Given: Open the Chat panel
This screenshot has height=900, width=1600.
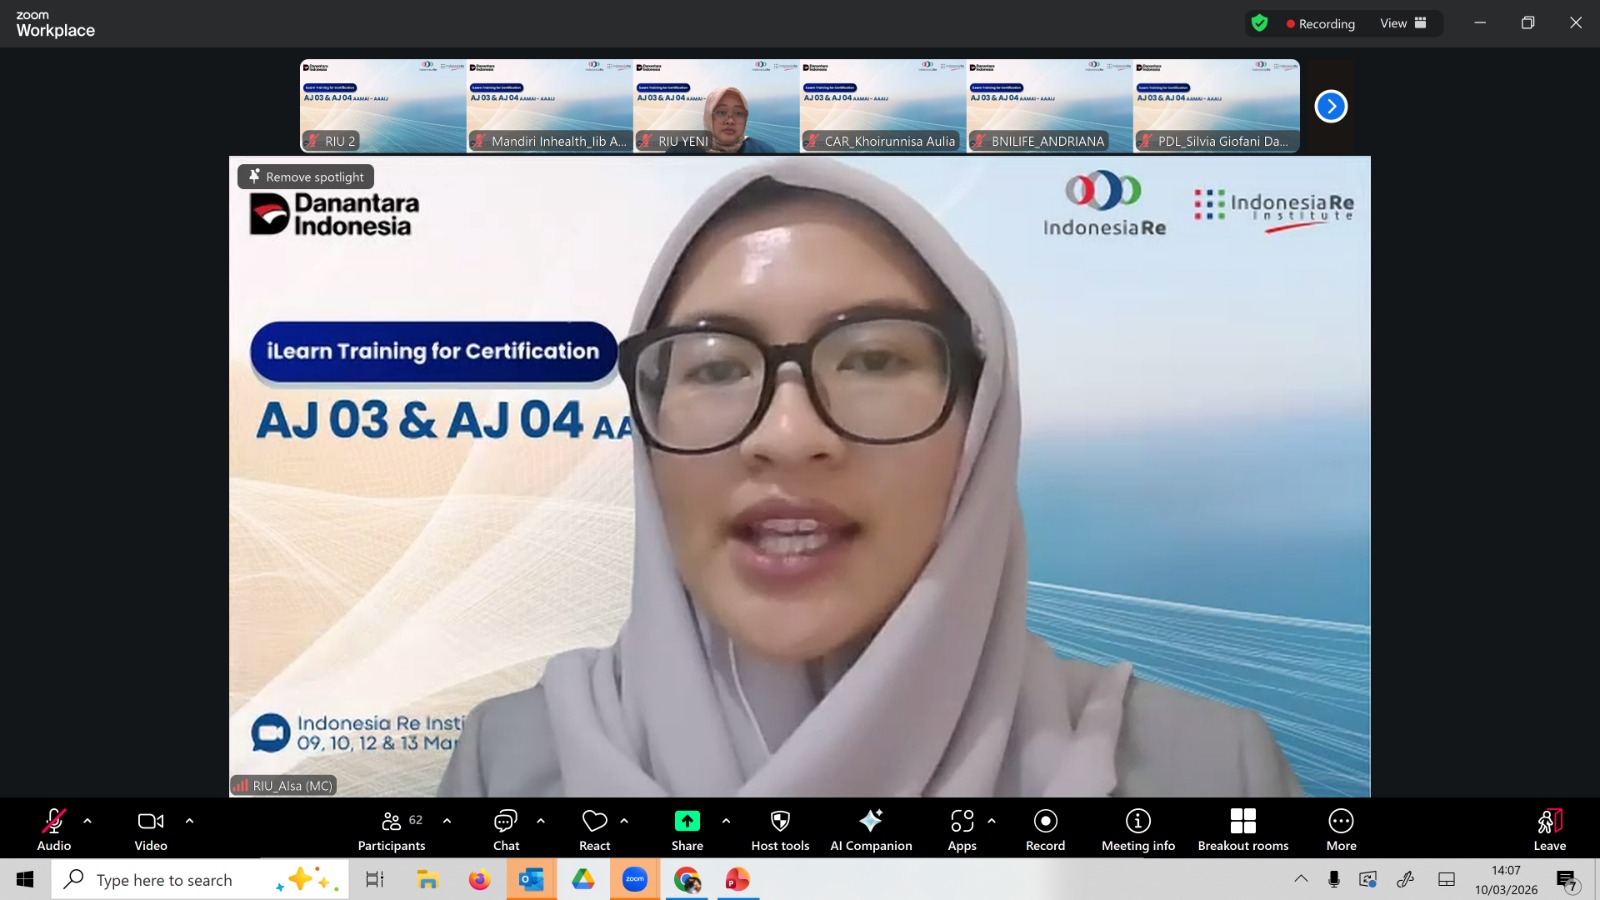Looking at the screenshot, I should click(506, 830).
